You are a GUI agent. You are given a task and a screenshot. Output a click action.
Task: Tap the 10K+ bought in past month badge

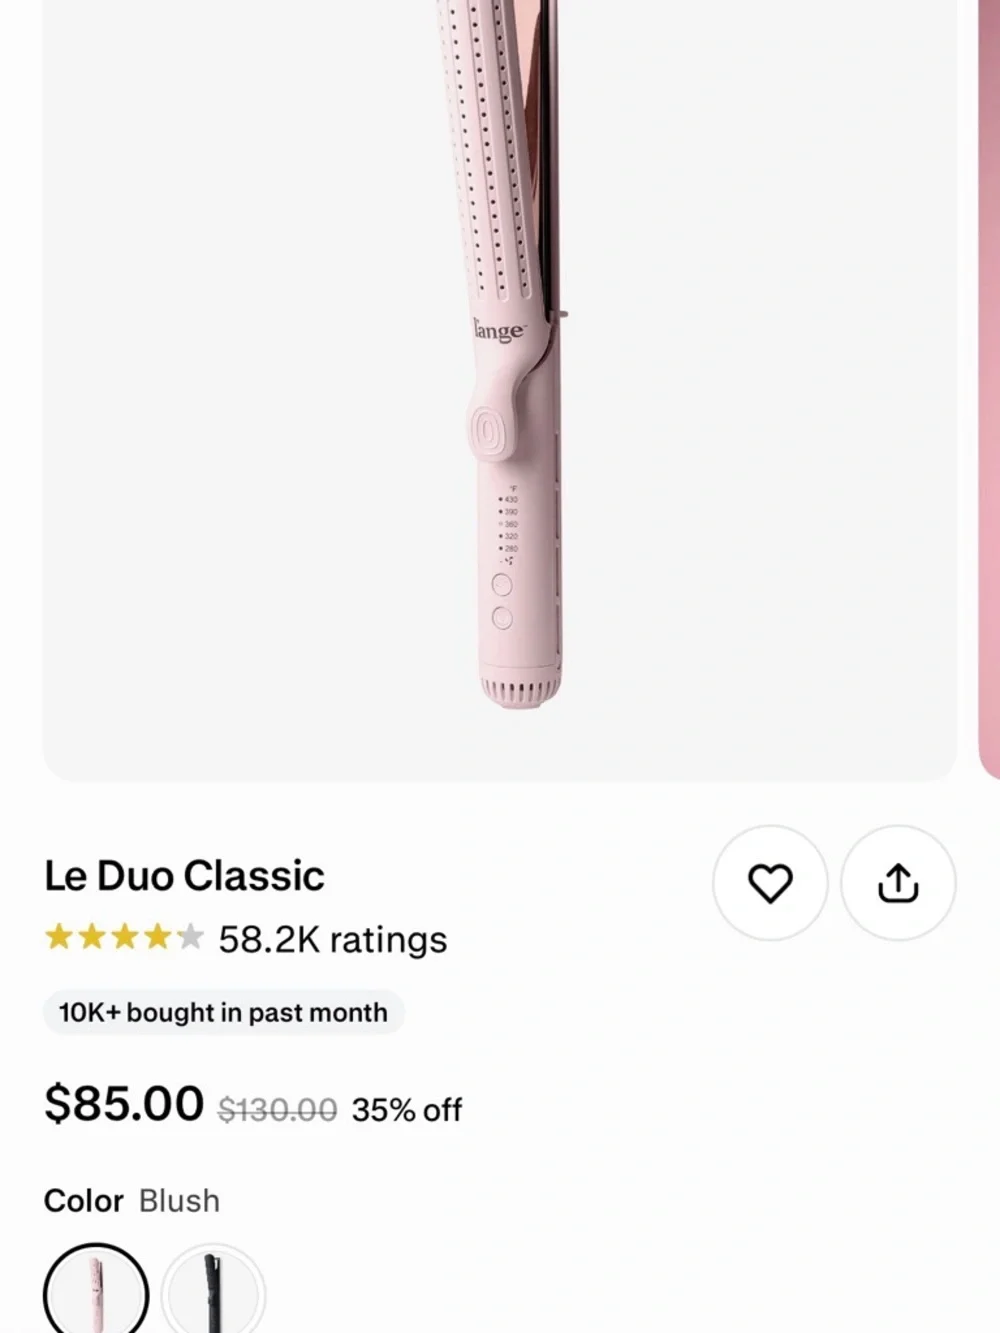tap(222, 1012)
